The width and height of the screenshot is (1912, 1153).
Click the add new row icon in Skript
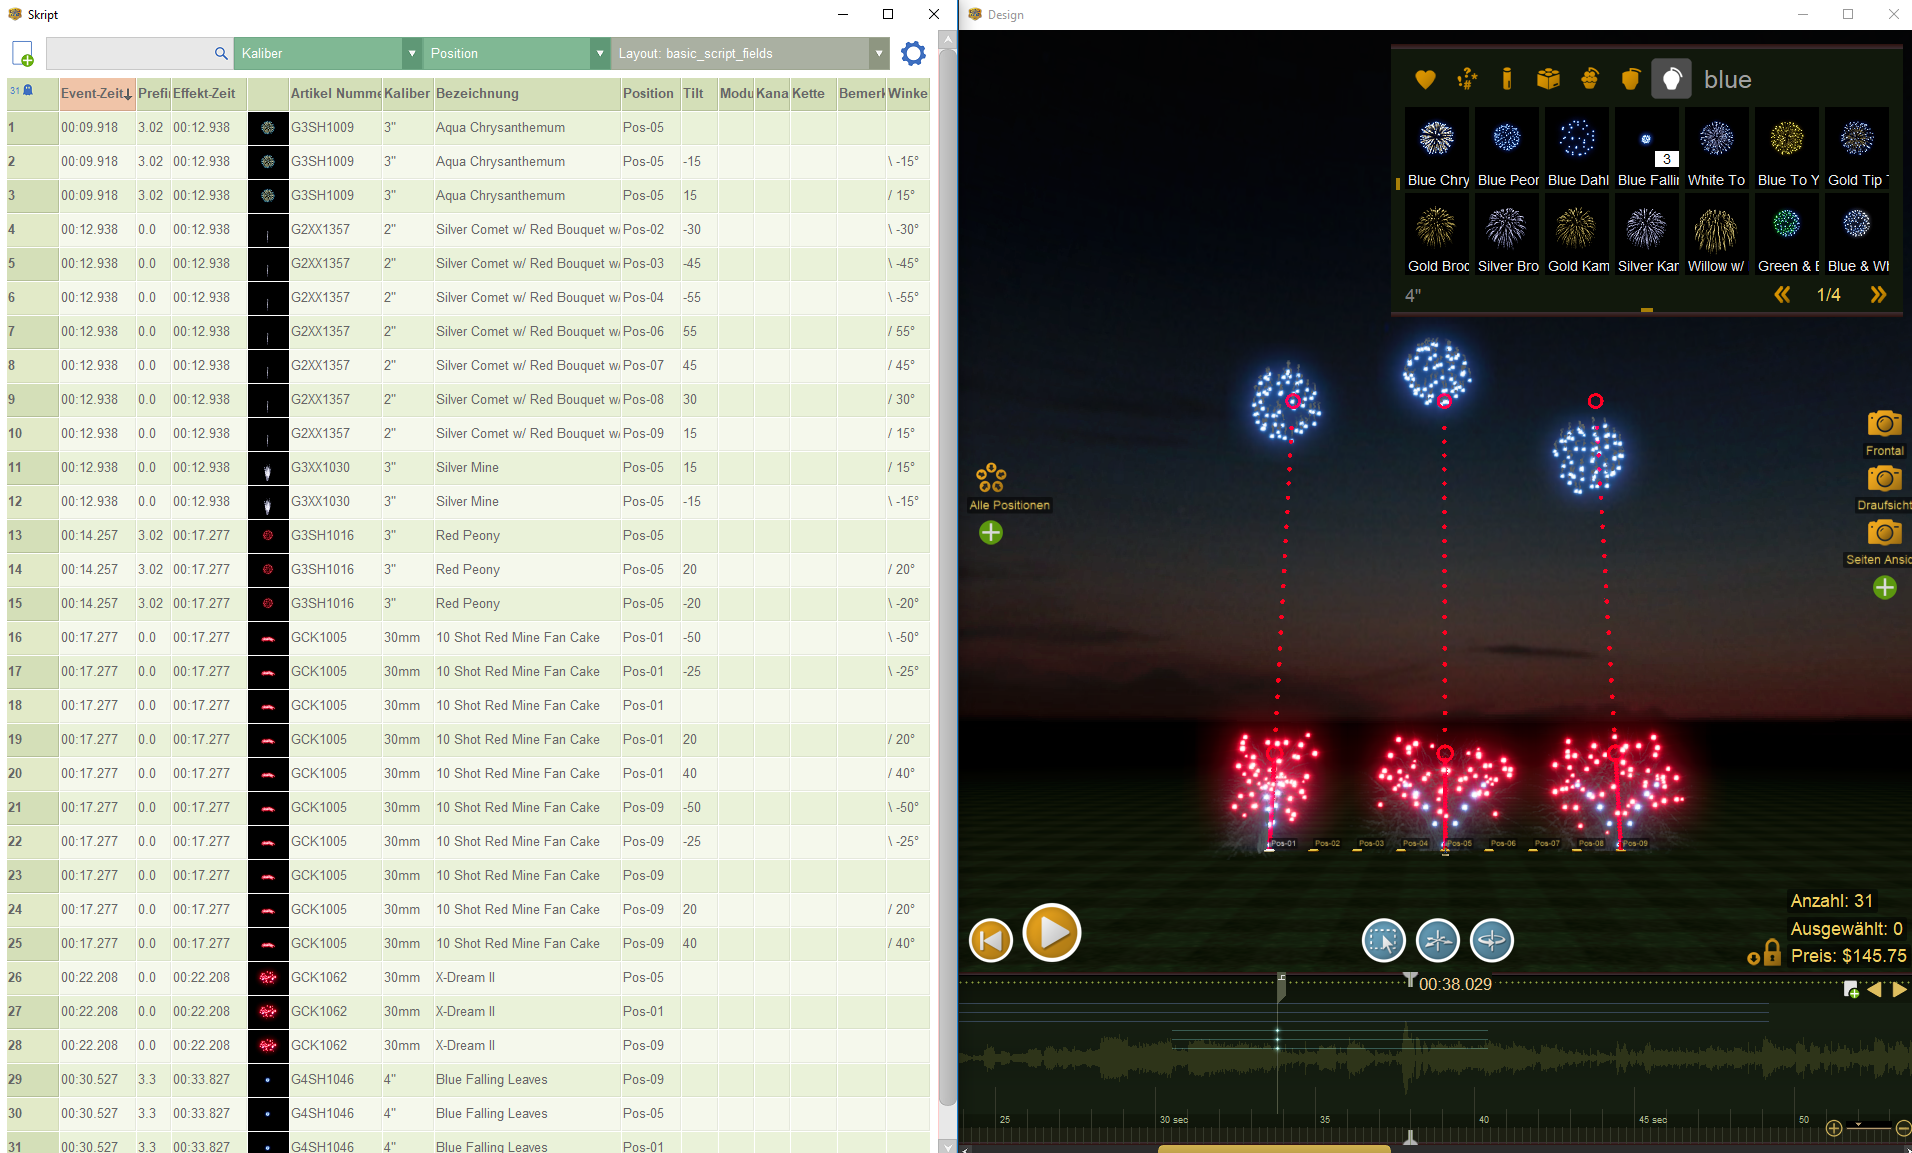point(23,54)
